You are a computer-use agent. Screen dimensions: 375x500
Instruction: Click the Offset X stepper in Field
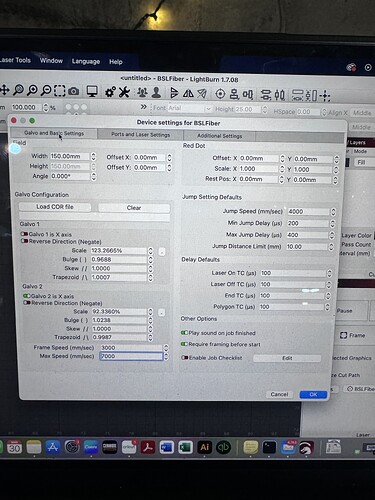tap(169, 157)
